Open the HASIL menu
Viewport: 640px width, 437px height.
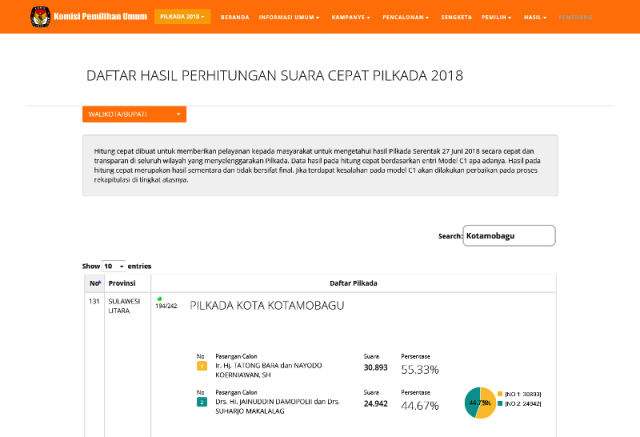535,17
